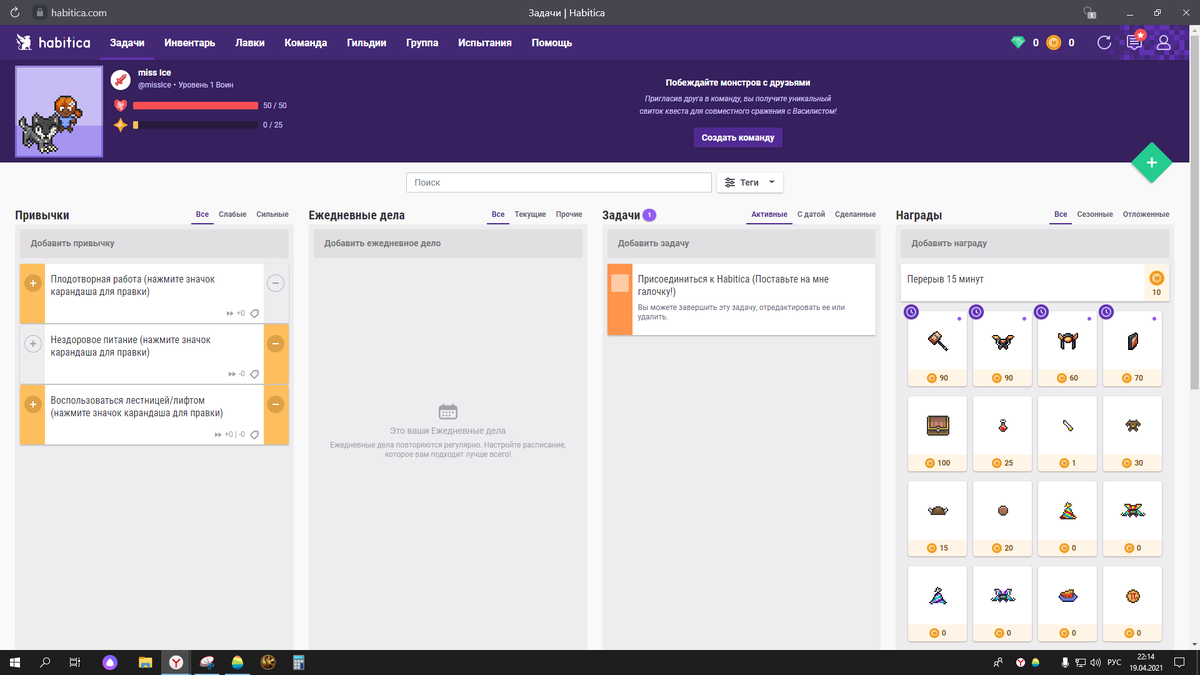Click the Добавить привычку input field
Image resolution: width=1200 pixels, height=675 pixels.
click(x=154, y=243)
